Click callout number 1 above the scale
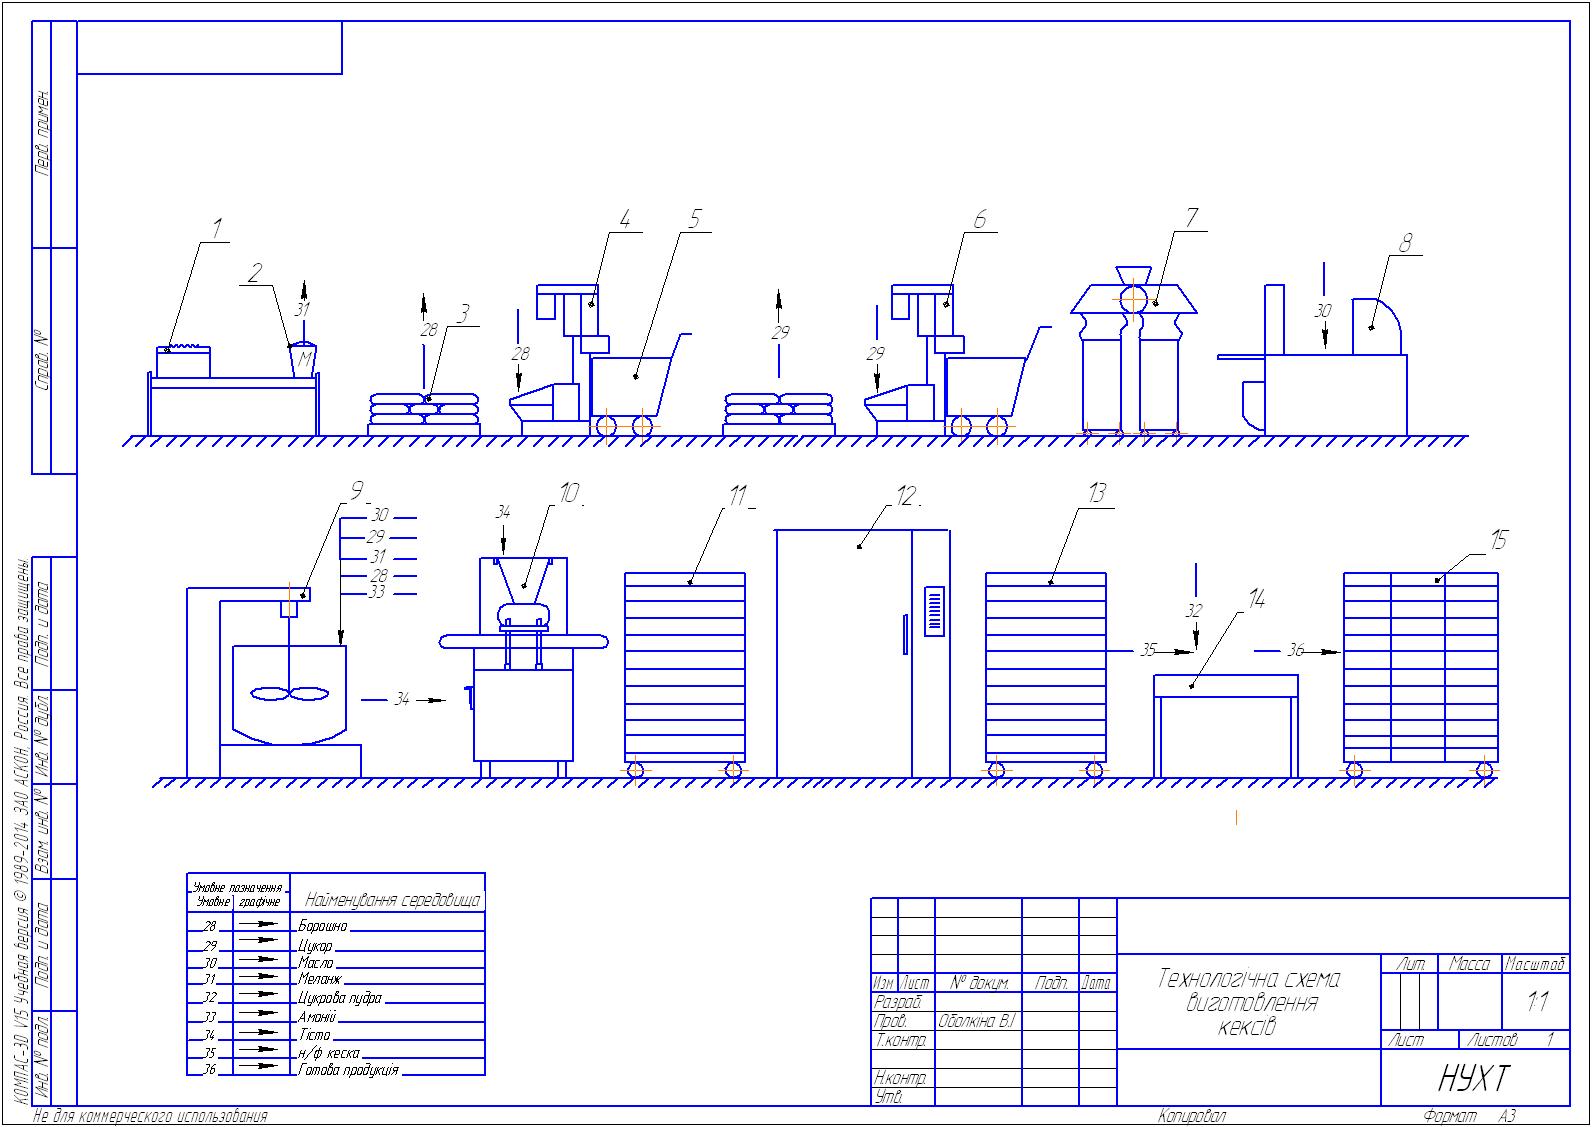Image resolution: width=1592 pixels, height=1127 pixels. (214, 228)
